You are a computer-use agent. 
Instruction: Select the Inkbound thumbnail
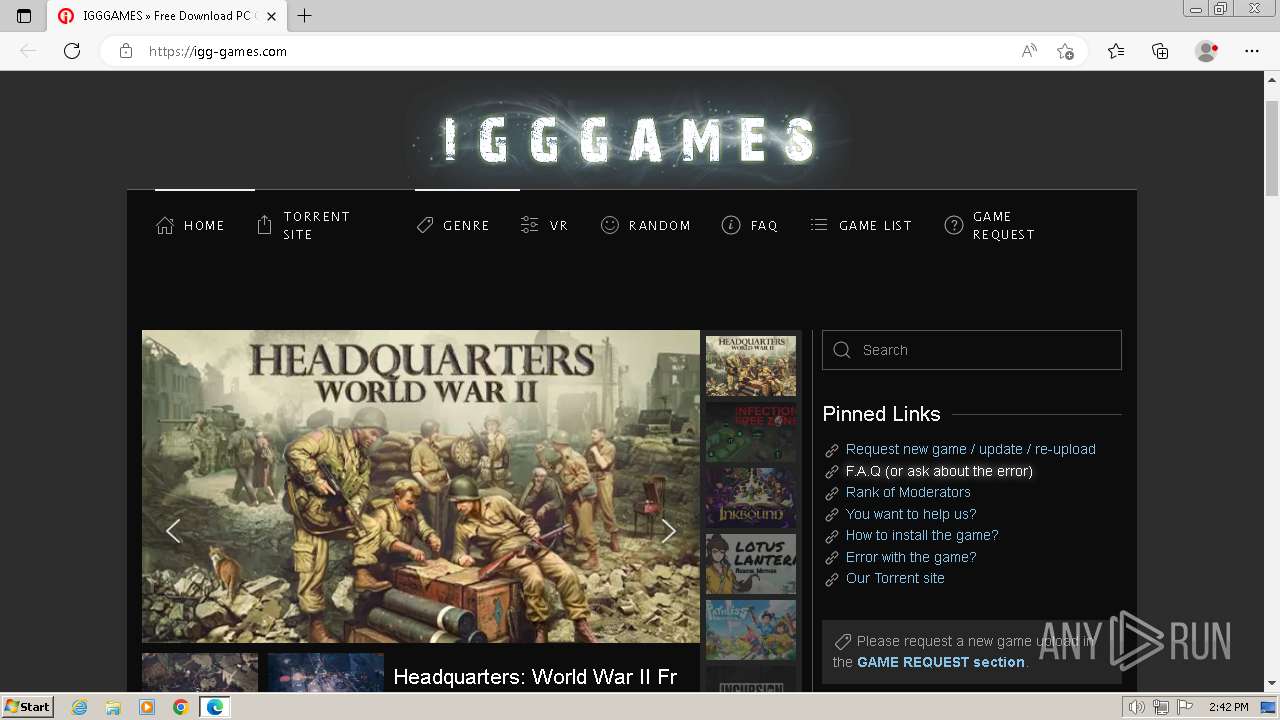pos(751,498)
